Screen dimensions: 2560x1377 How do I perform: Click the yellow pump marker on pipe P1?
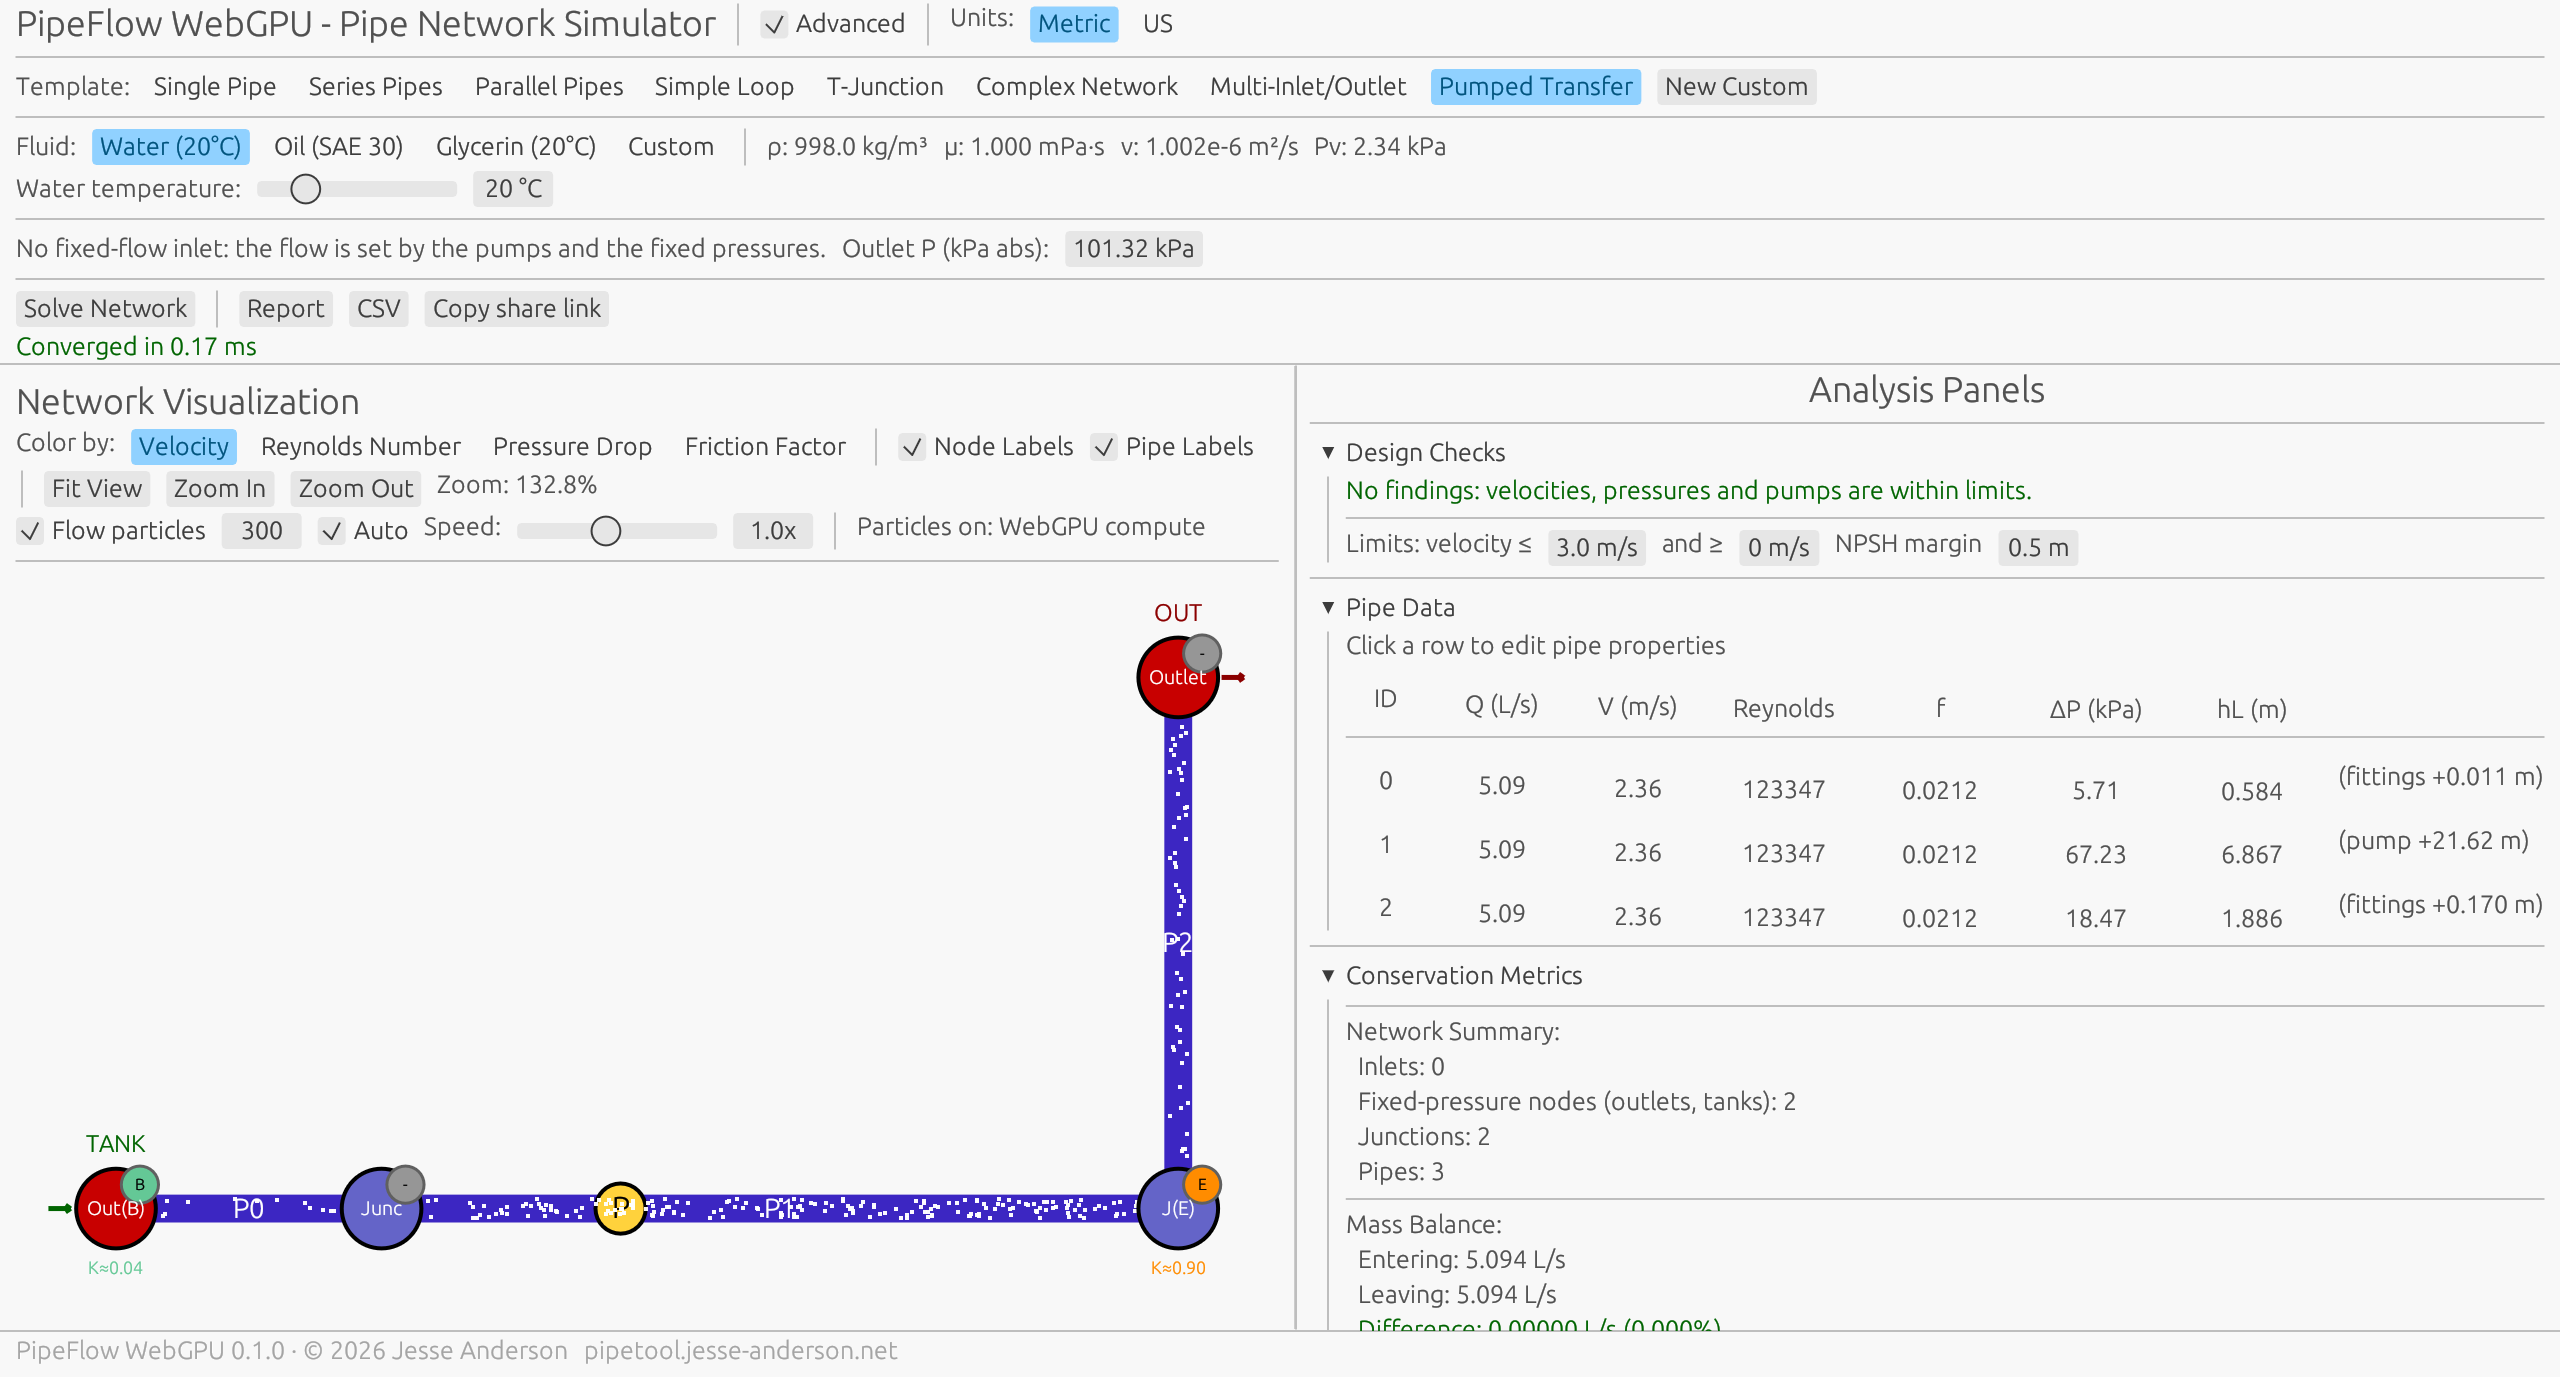coord(620,1208)
